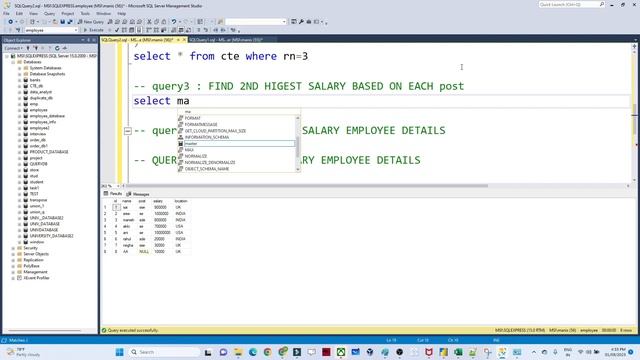Switch to the second SQLQuery1.sql tab
This screenshot has height=360, width=640.
tap(226, 40)
